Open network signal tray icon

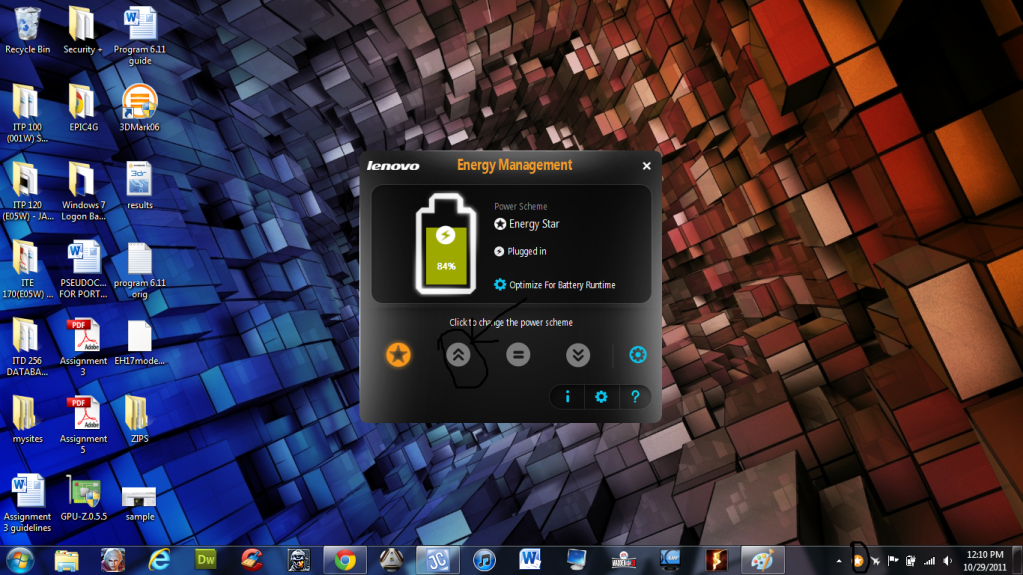click(x=929, y=561)
